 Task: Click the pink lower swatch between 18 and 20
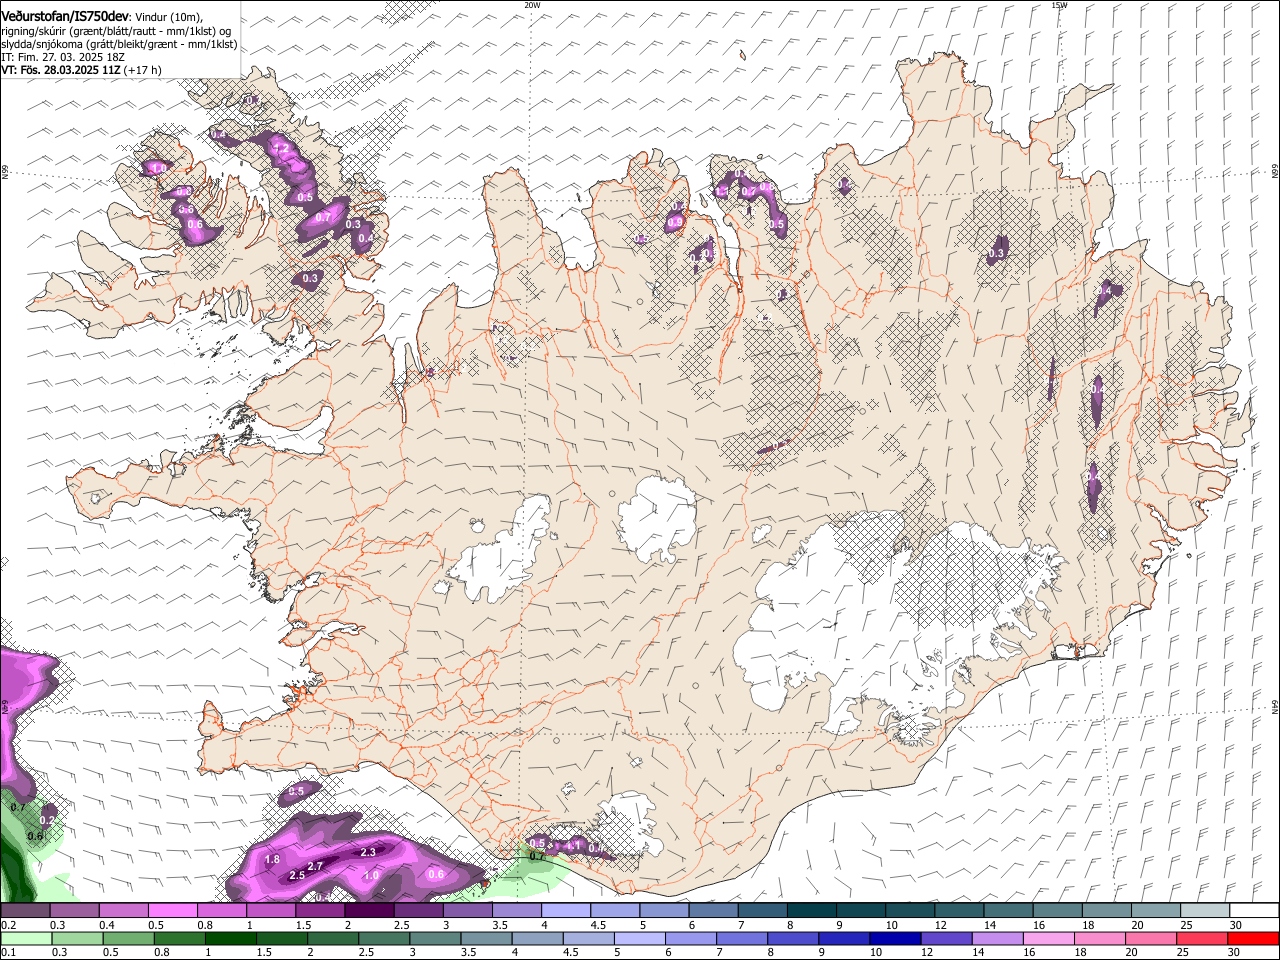point(1098,938)
